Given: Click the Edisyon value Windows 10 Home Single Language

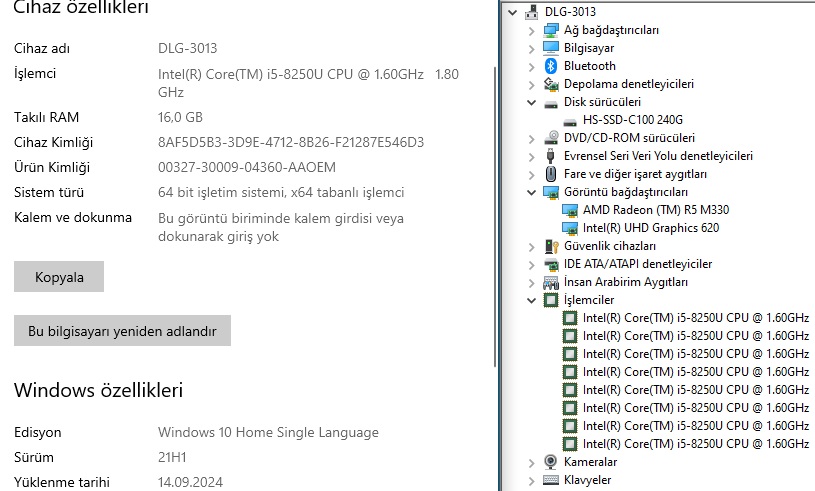Looking at the screenshot, I should [268, 432].
